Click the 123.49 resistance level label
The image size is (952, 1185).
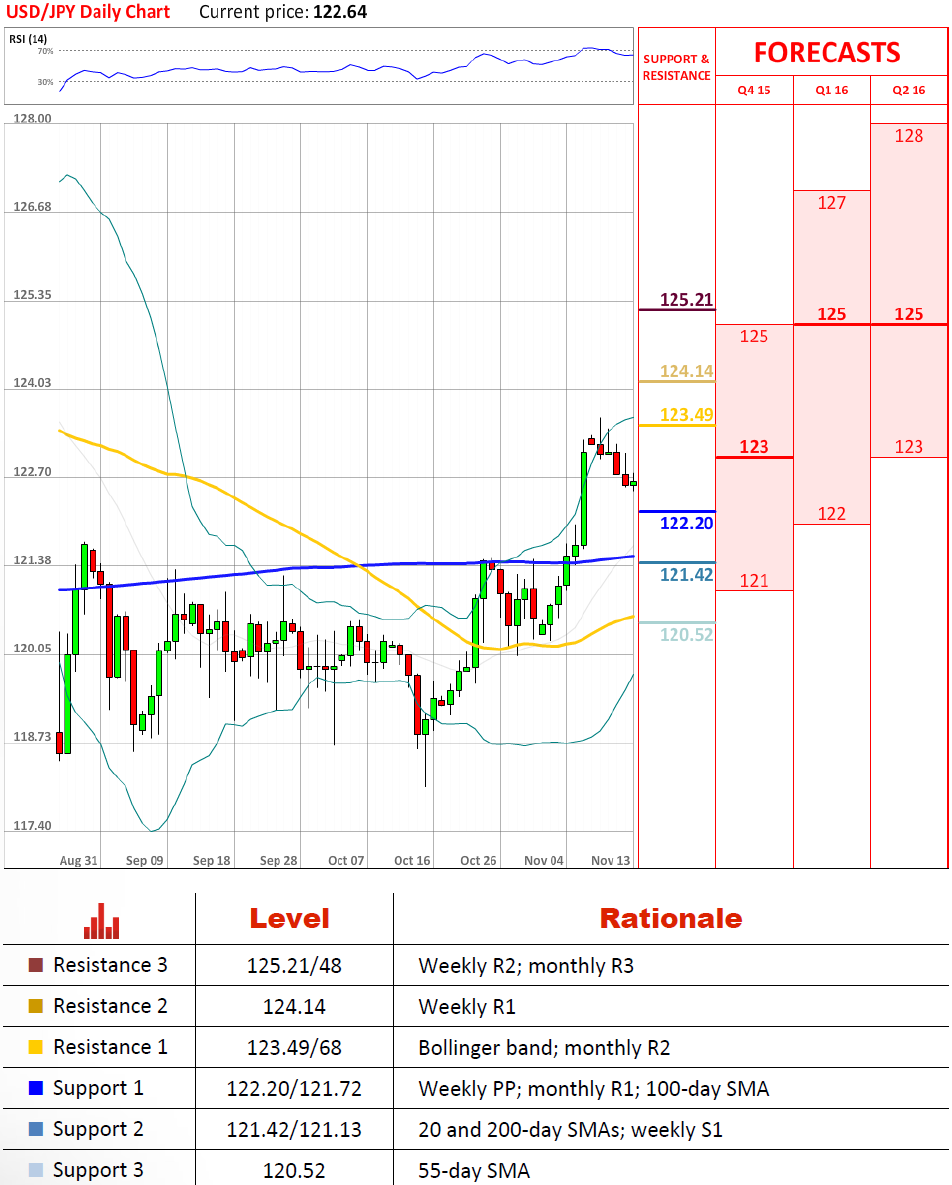coord(686,414)
